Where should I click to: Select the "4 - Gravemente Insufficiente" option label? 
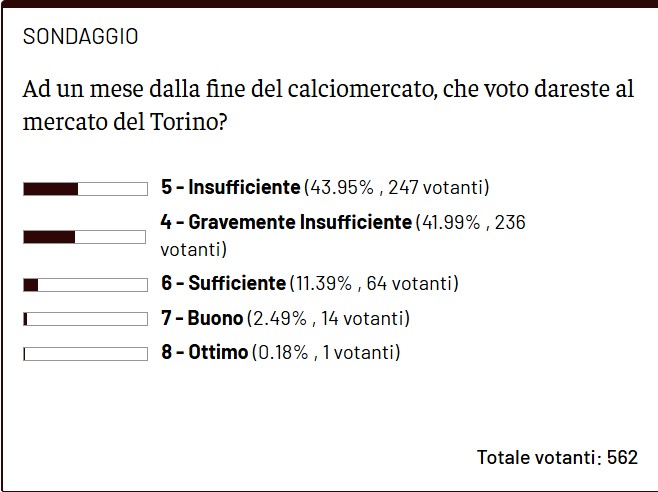(x=286, y=222)
